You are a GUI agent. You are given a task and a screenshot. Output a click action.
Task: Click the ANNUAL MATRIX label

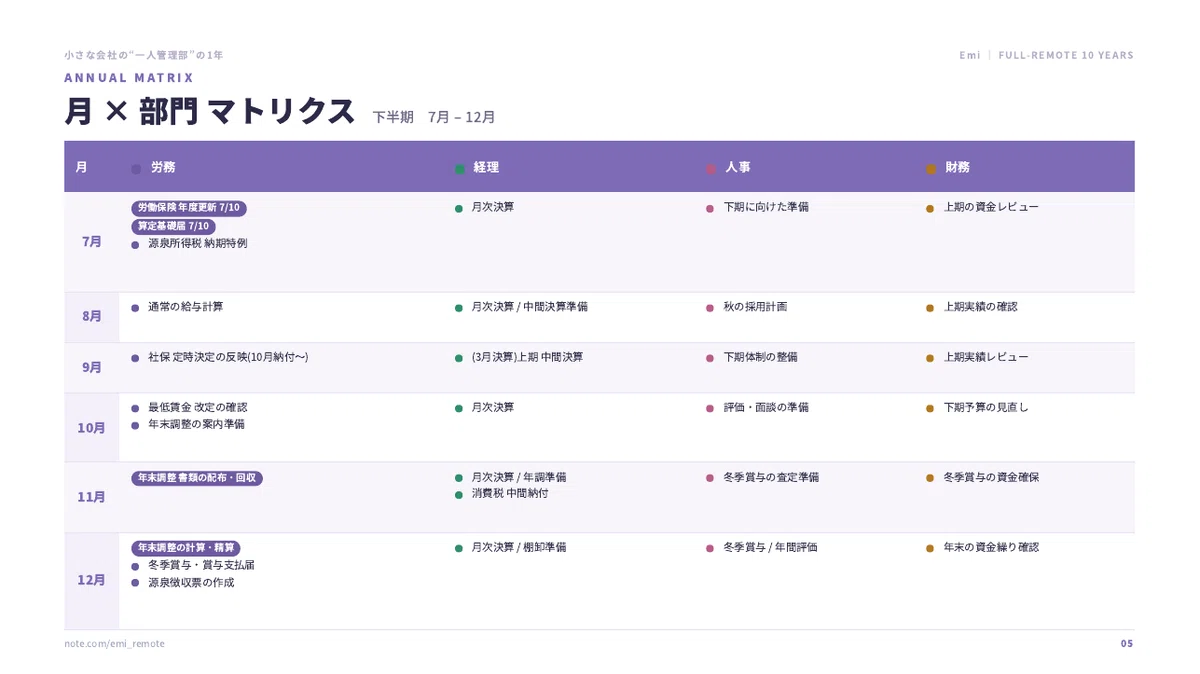[x=129, y=78]
